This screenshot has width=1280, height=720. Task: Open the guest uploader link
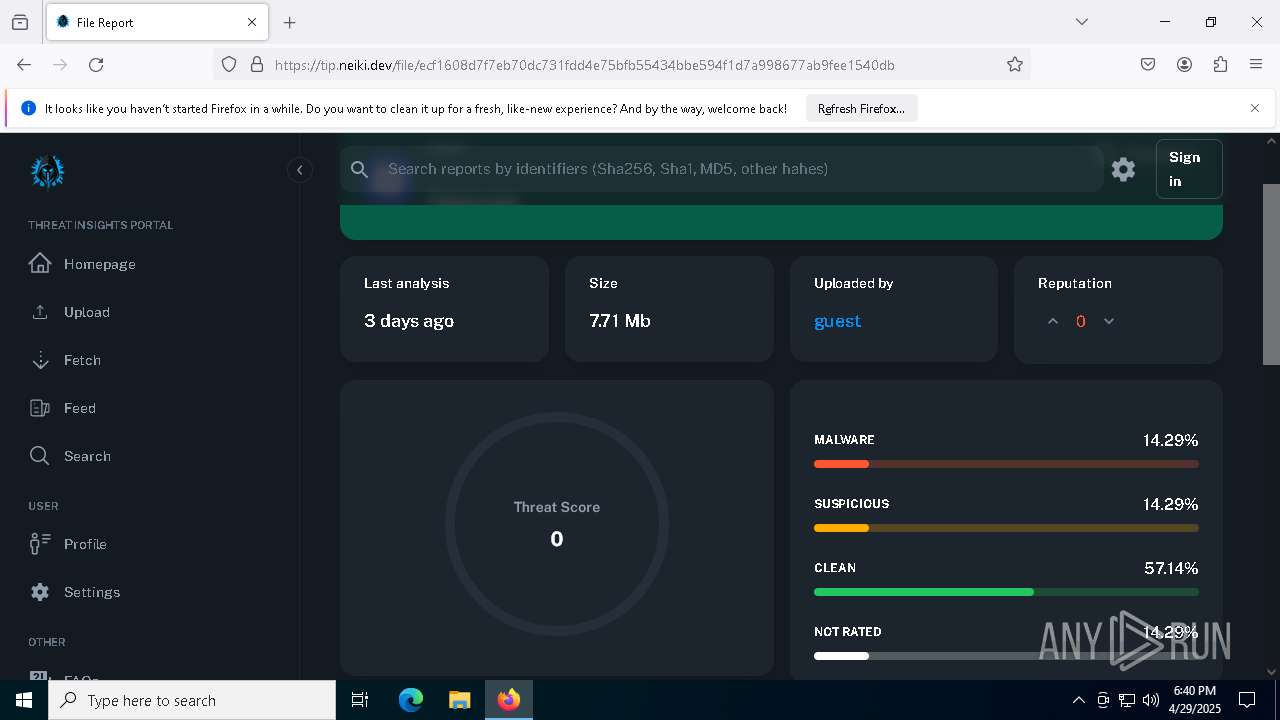tap(837, 321)
